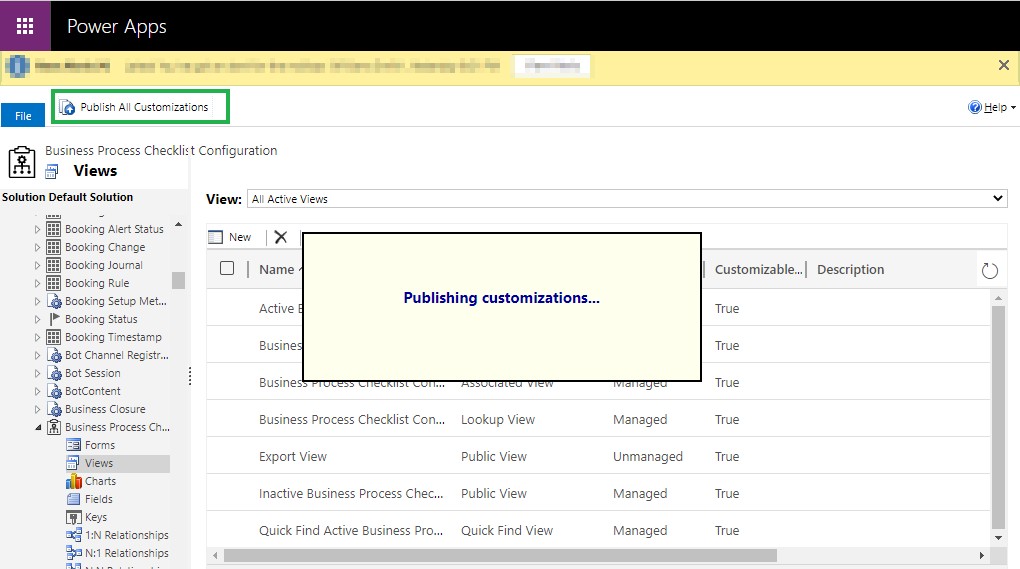1020x569 pixels.
Task: Click the Help question mark icon
Action: tap(975, 107)
